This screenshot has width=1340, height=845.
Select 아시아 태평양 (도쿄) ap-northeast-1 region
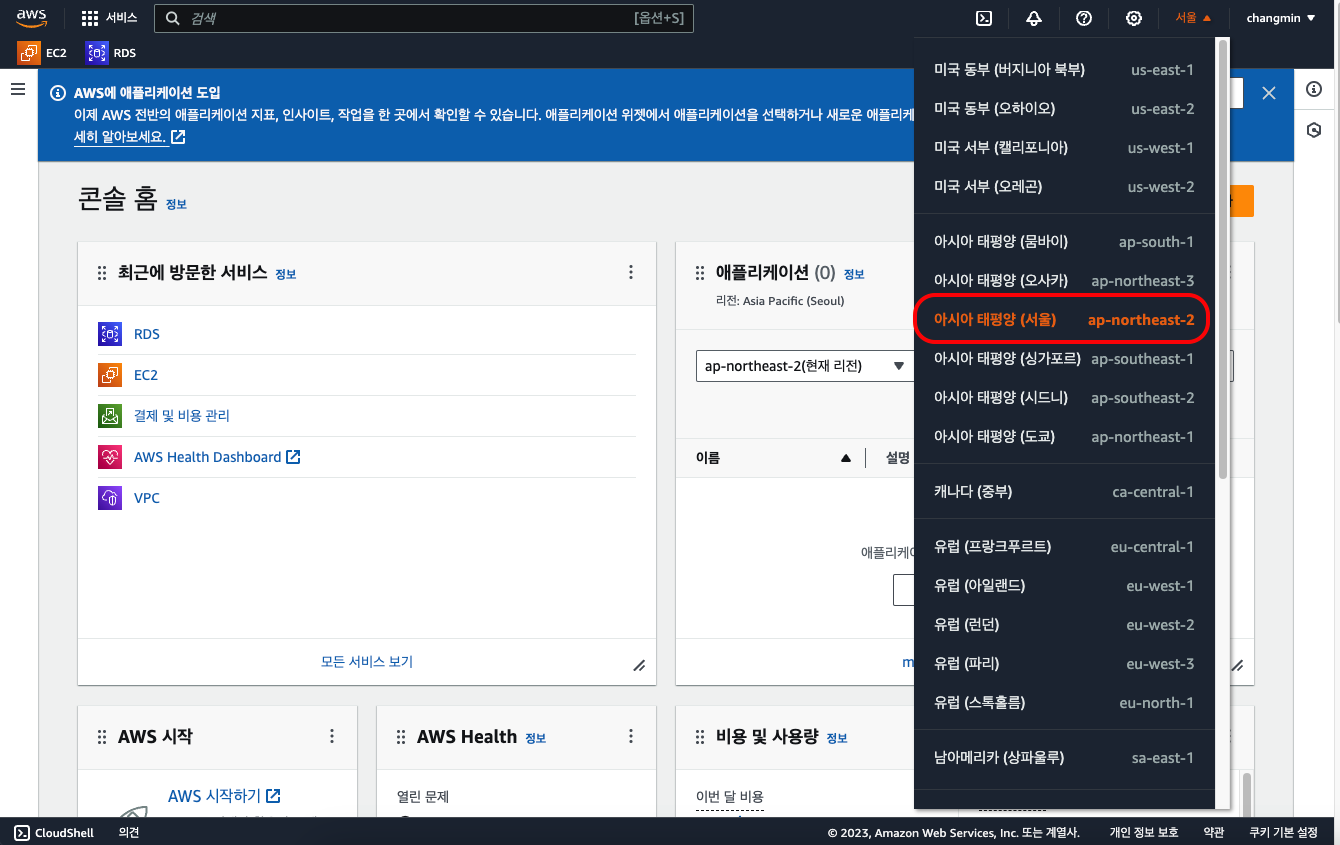coord(1064,437)
